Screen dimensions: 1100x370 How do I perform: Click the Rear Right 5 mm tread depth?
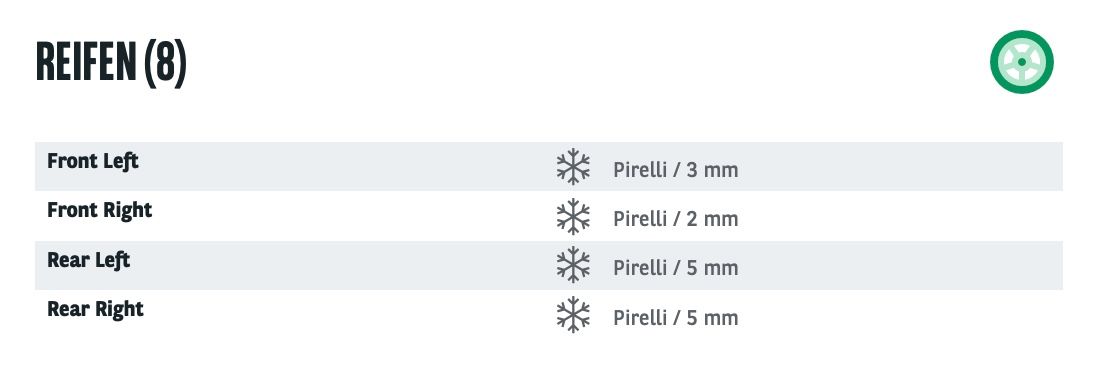(712, 318)
